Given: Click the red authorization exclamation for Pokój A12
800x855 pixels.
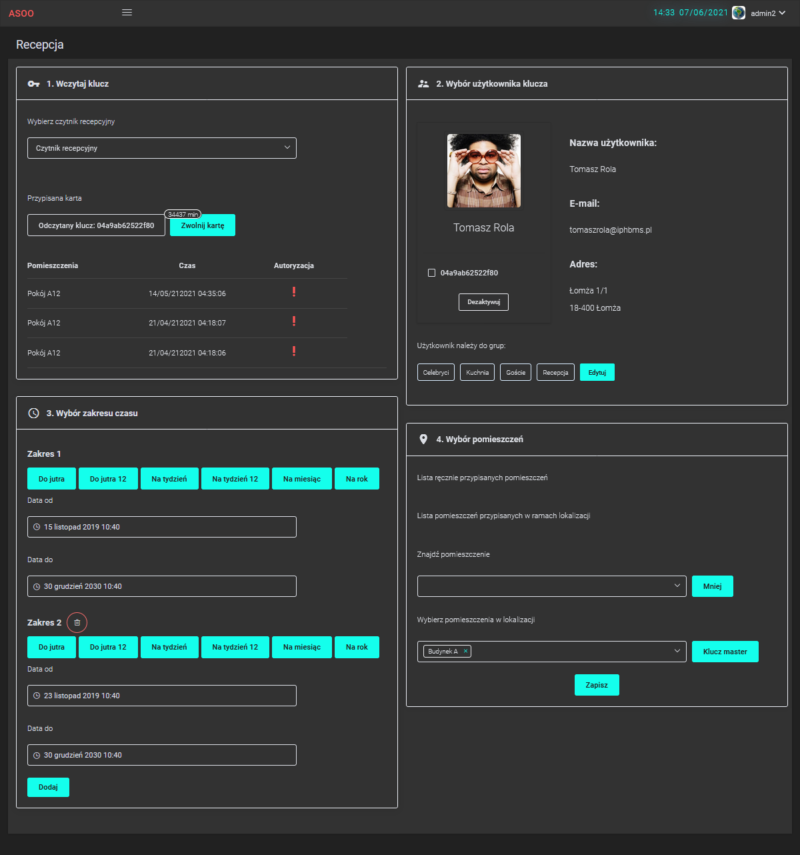Looking at the screenshot, I should tap(293, 294).
